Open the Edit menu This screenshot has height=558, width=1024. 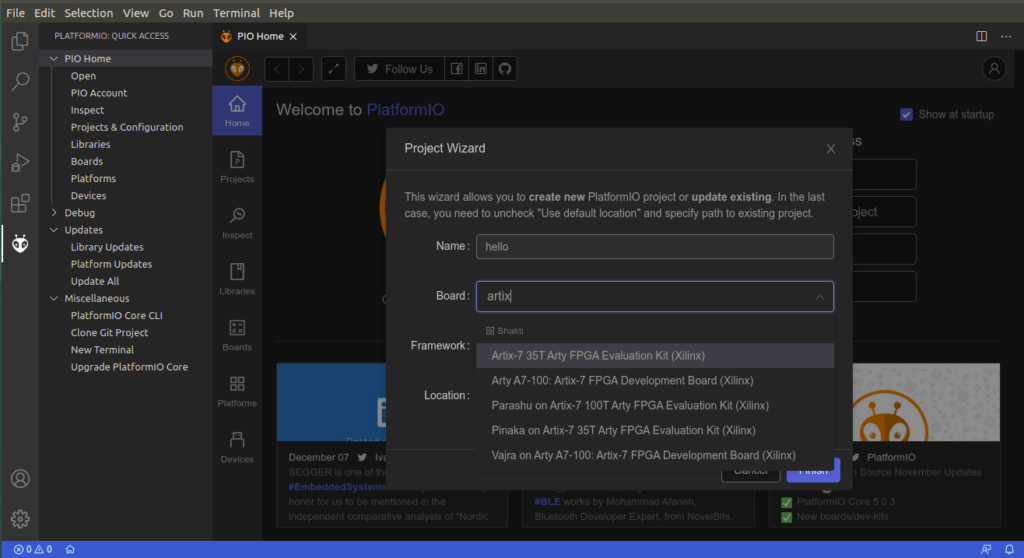[44, 12]
